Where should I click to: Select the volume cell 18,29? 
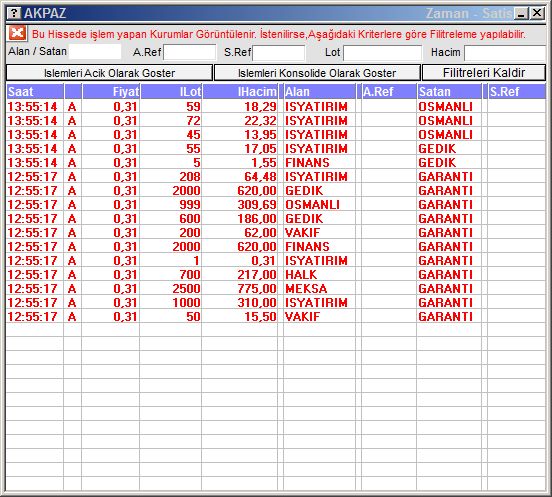coord(261,107)
